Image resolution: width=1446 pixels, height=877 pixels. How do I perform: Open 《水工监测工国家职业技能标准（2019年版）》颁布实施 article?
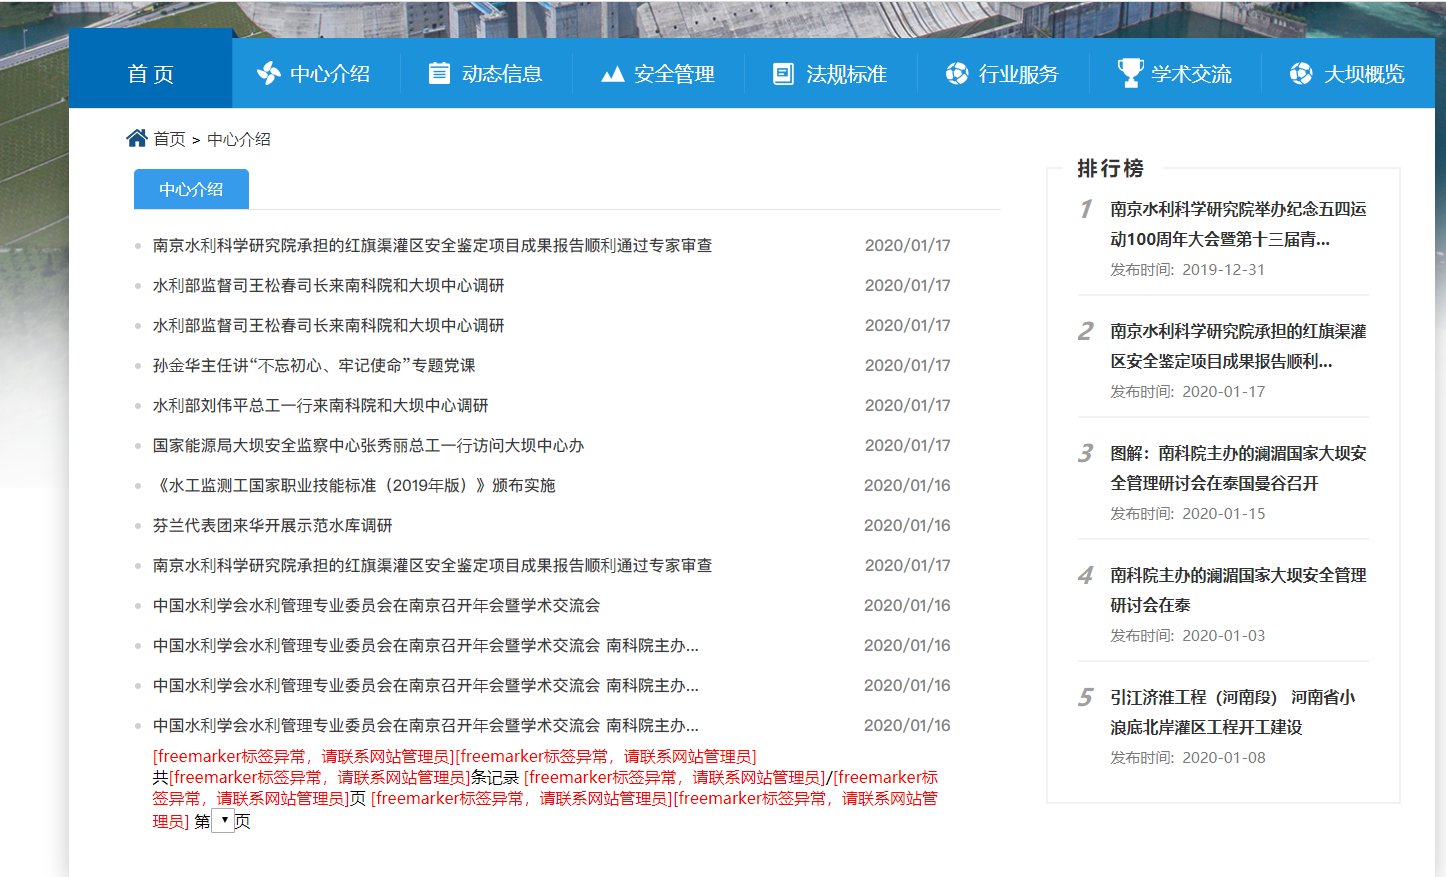pos(354,485)
